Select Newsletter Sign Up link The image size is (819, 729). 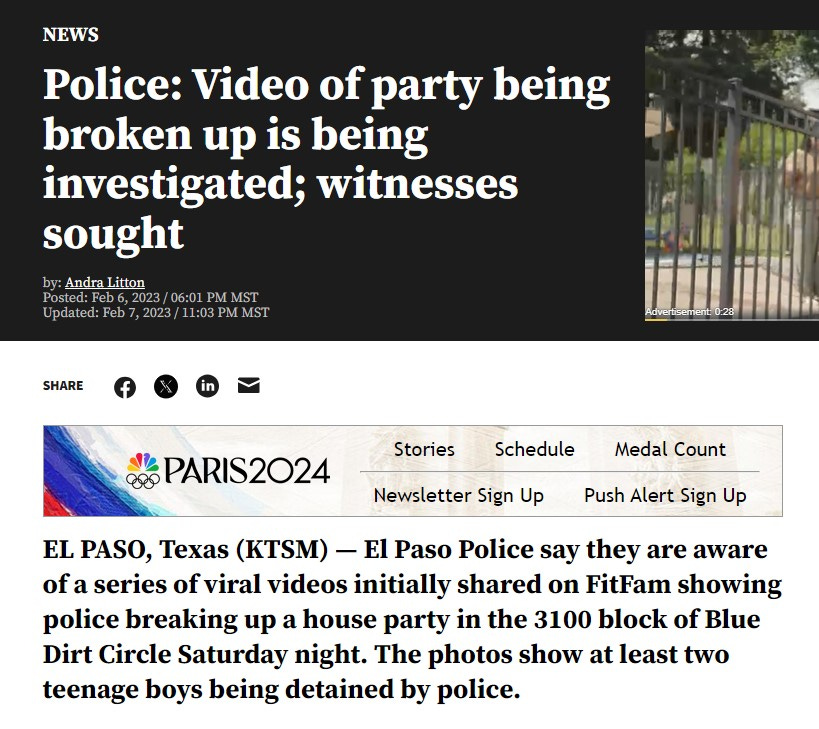459,495
